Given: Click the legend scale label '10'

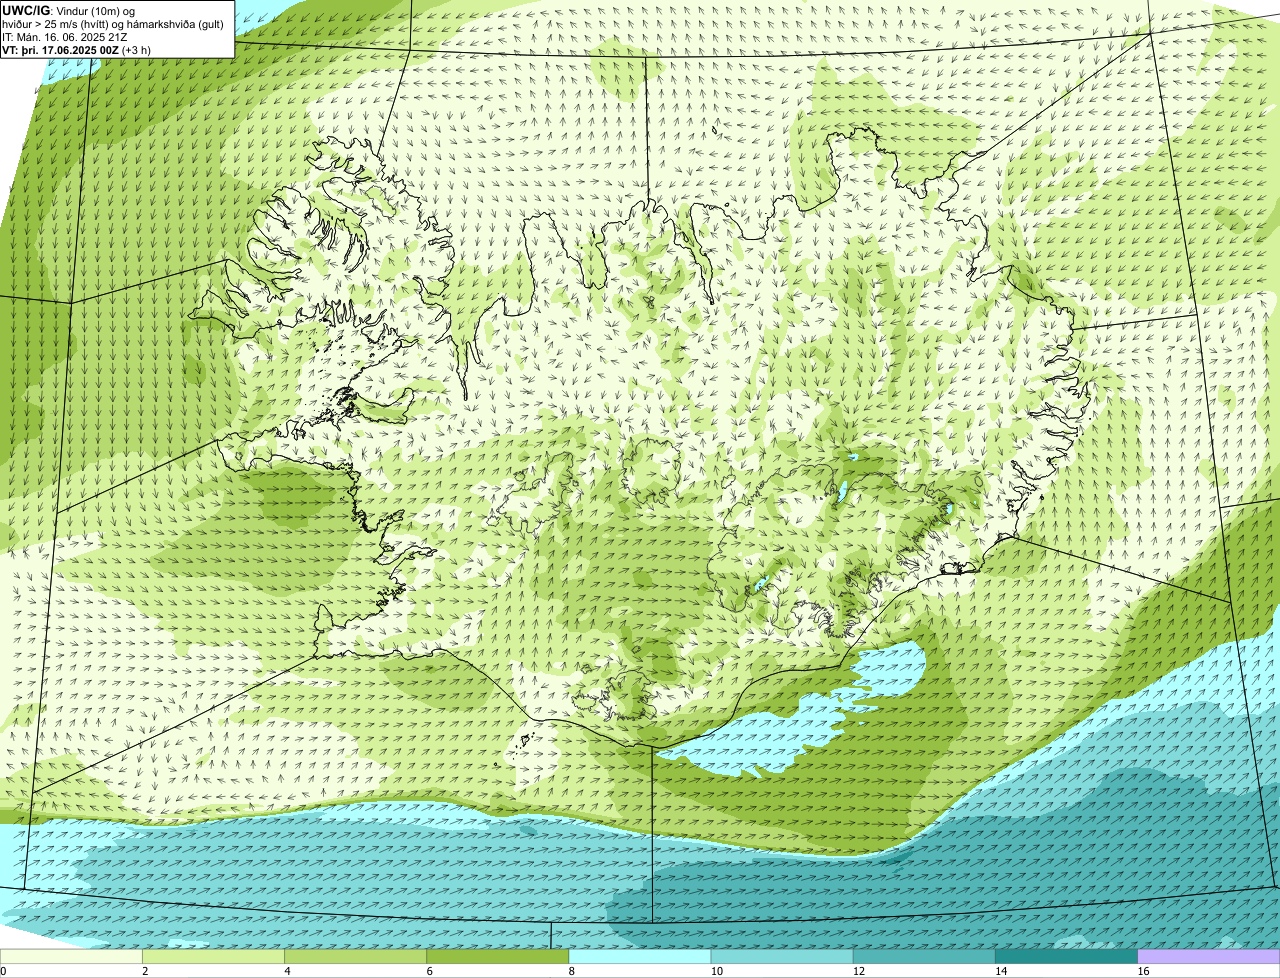Looking at the screenshot, I should tap(717, 971).
